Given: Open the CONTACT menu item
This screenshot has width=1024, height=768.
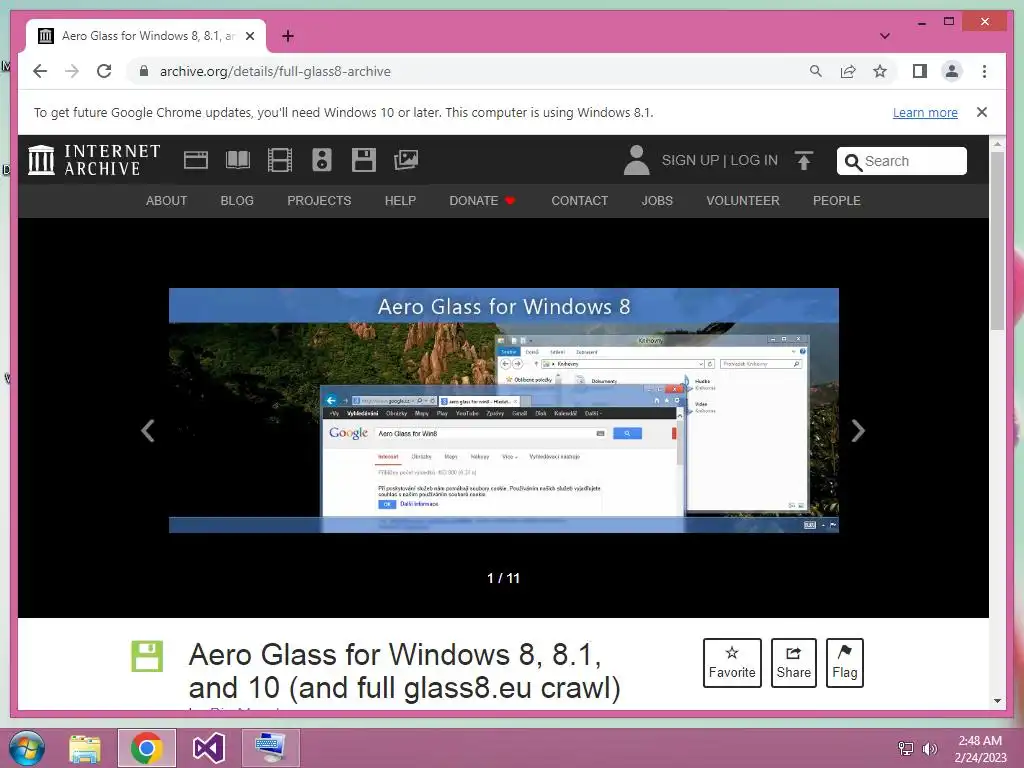Looking at the screenshot, I should pos(580,200).
